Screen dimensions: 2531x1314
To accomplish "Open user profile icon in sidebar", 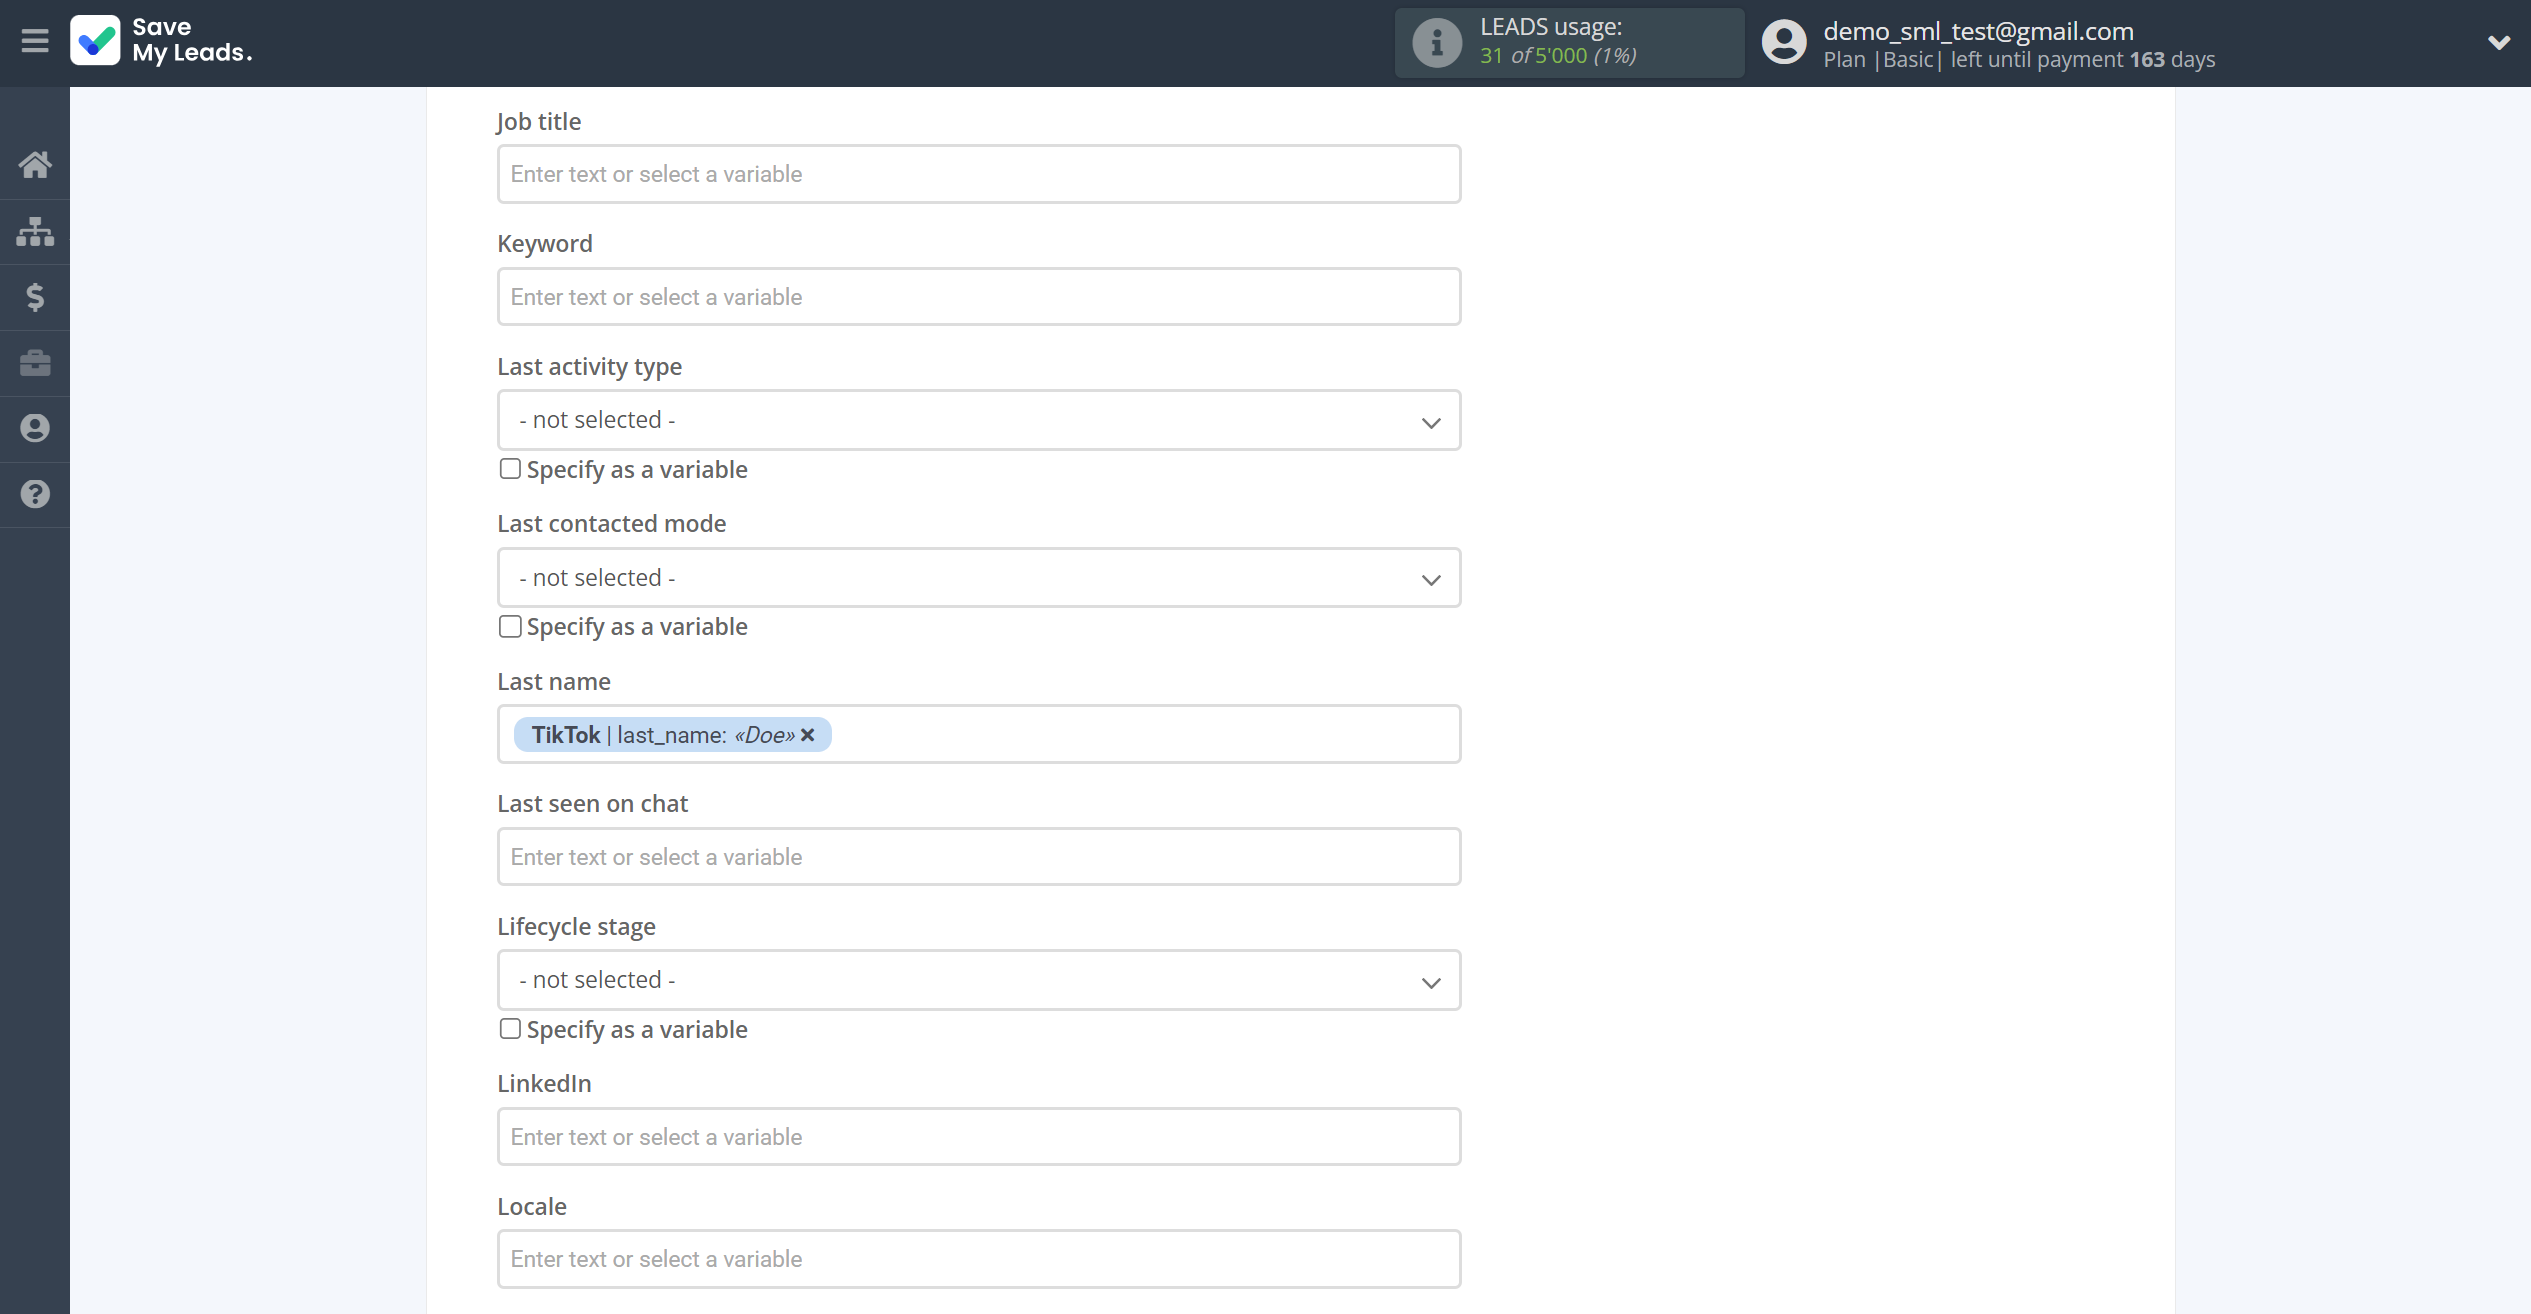I will coord(35,428).
